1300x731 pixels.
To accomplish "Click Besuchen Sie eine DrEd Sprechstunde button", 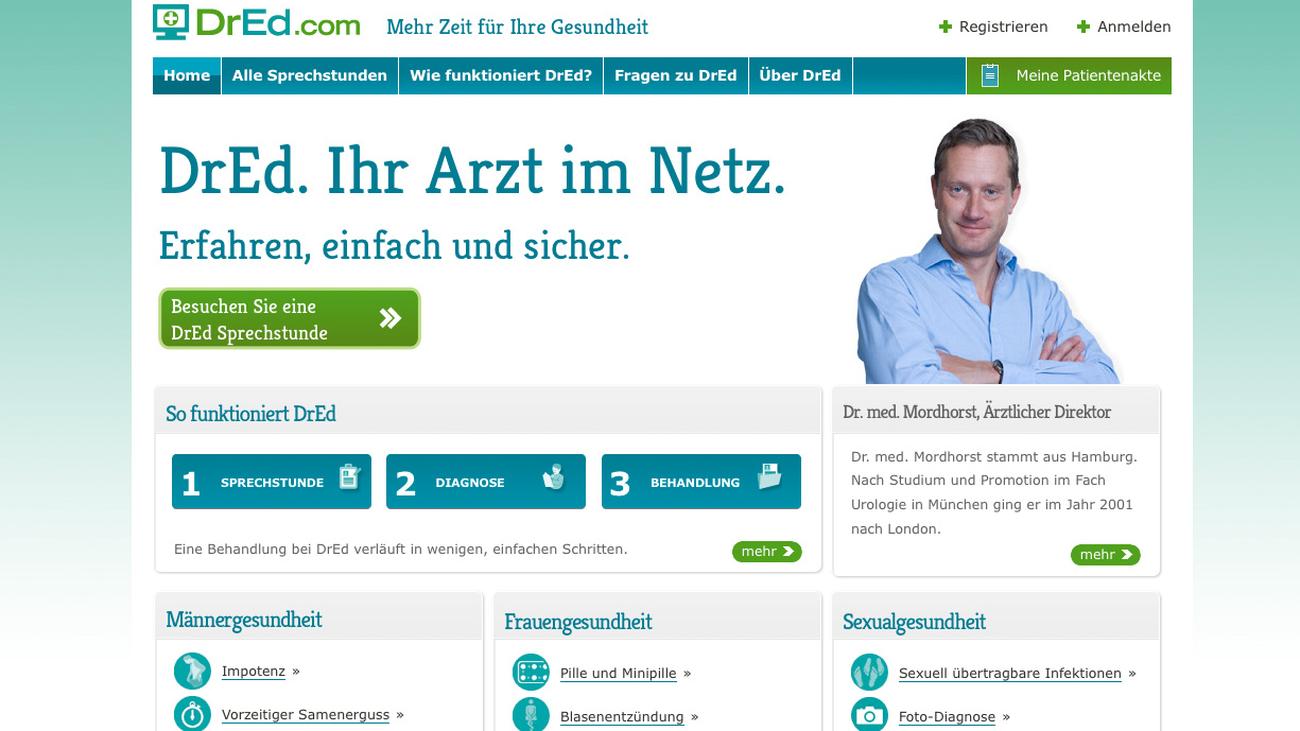I will tap(289, 319).
